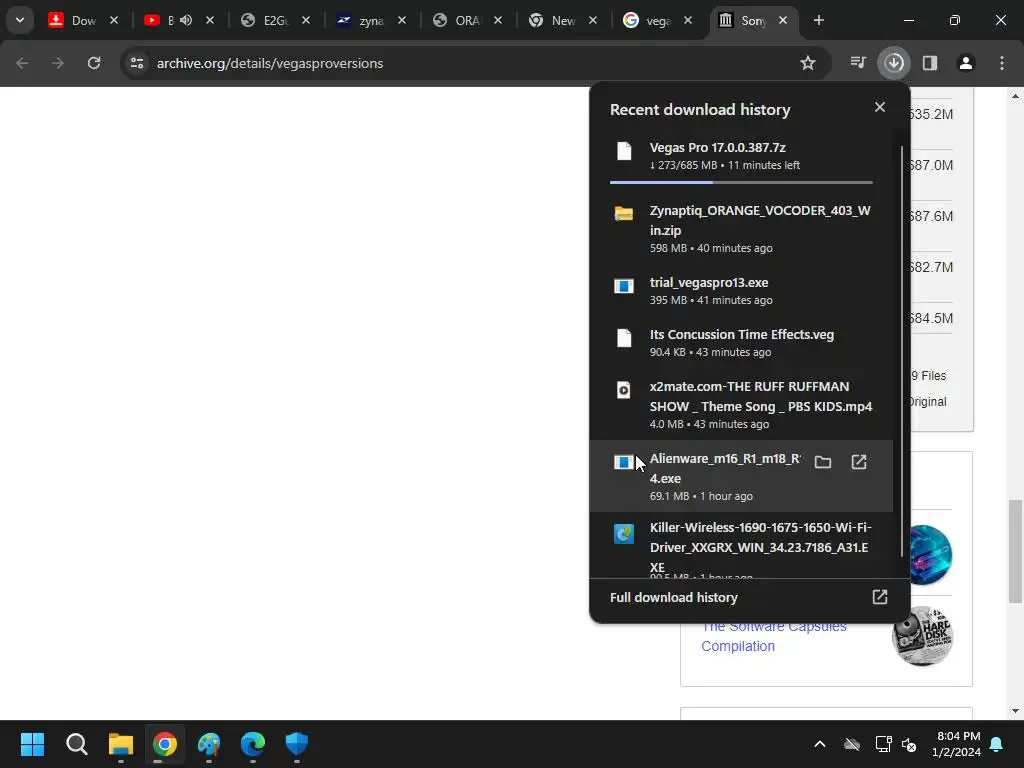The height and width of the screenshot is (768, 1024).
Task: Click the trial_vegaspro13.exe file icon
Action: click(x=624, y=286)
